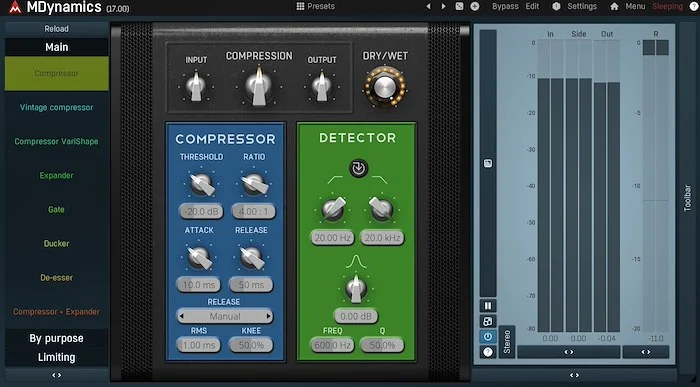Toggle Bypass in the title bar

(x=505, y=6)
